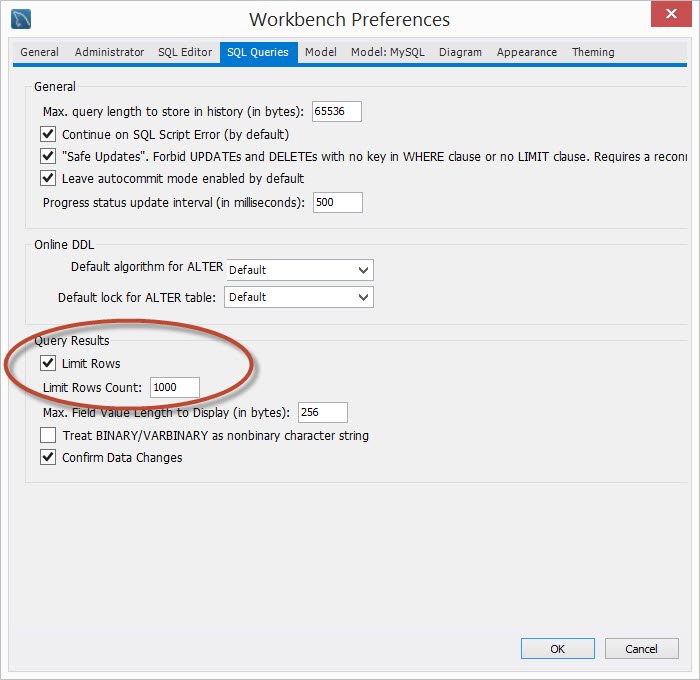Click the MySQL Workbench dolphin icon
Screen dimensions: 700x680
pyautogui.click(x=21, y=19)
